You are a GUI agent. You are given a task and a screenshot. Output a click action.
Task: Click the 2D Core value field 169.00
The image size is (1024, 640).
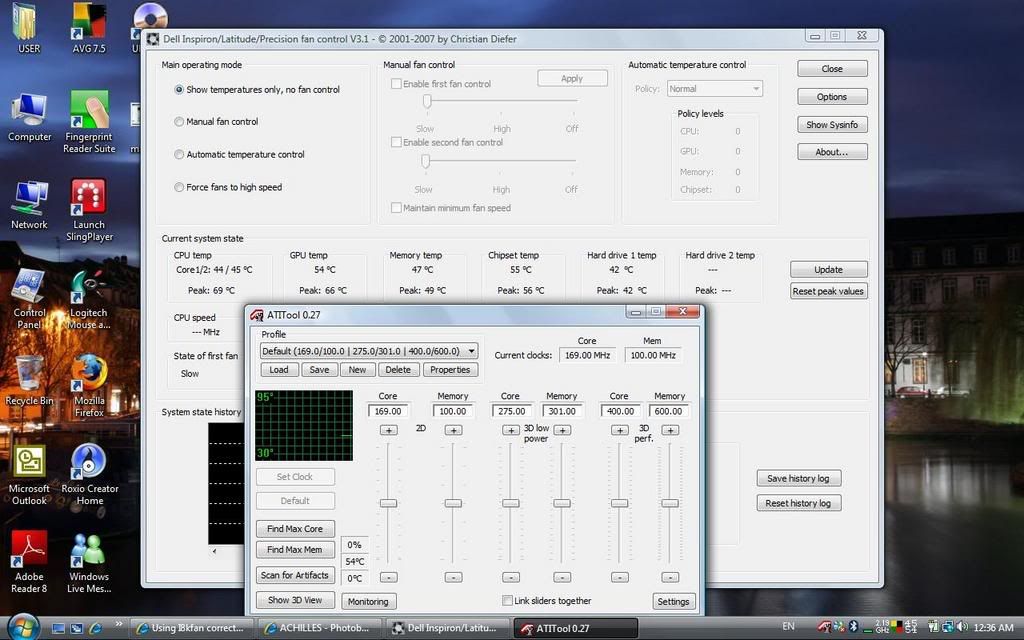coord(388,411)
